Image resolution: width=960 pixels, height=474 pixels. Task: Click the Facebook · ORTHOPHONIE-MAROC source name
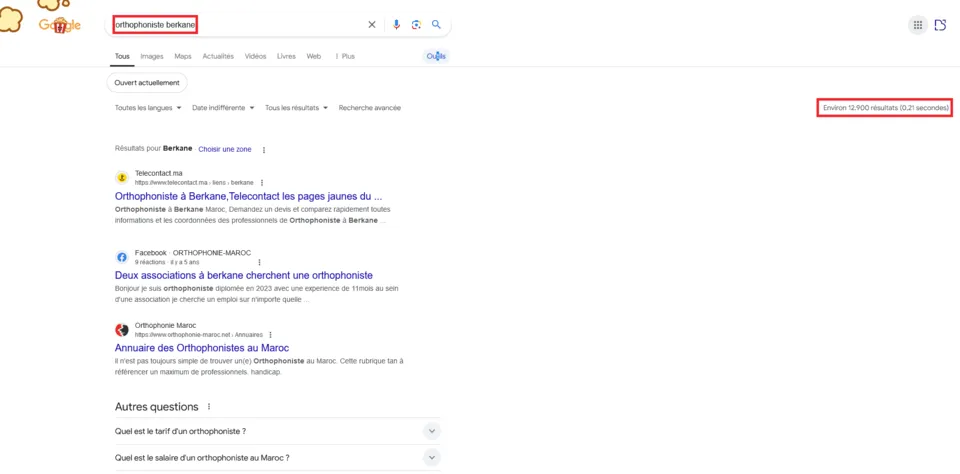pos(193,253)
